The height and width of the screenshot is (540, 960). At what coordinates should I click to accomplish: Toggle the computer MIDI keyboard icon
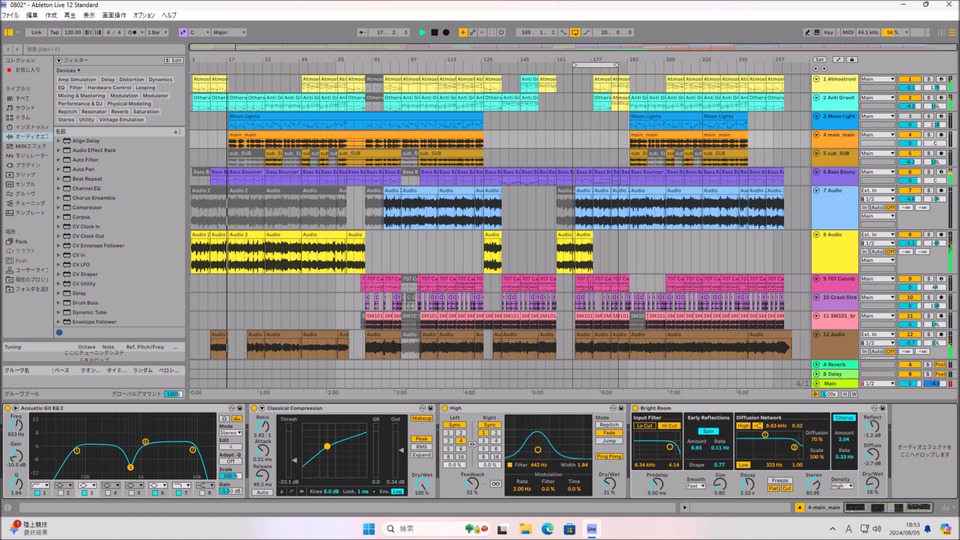coord(816,32)
